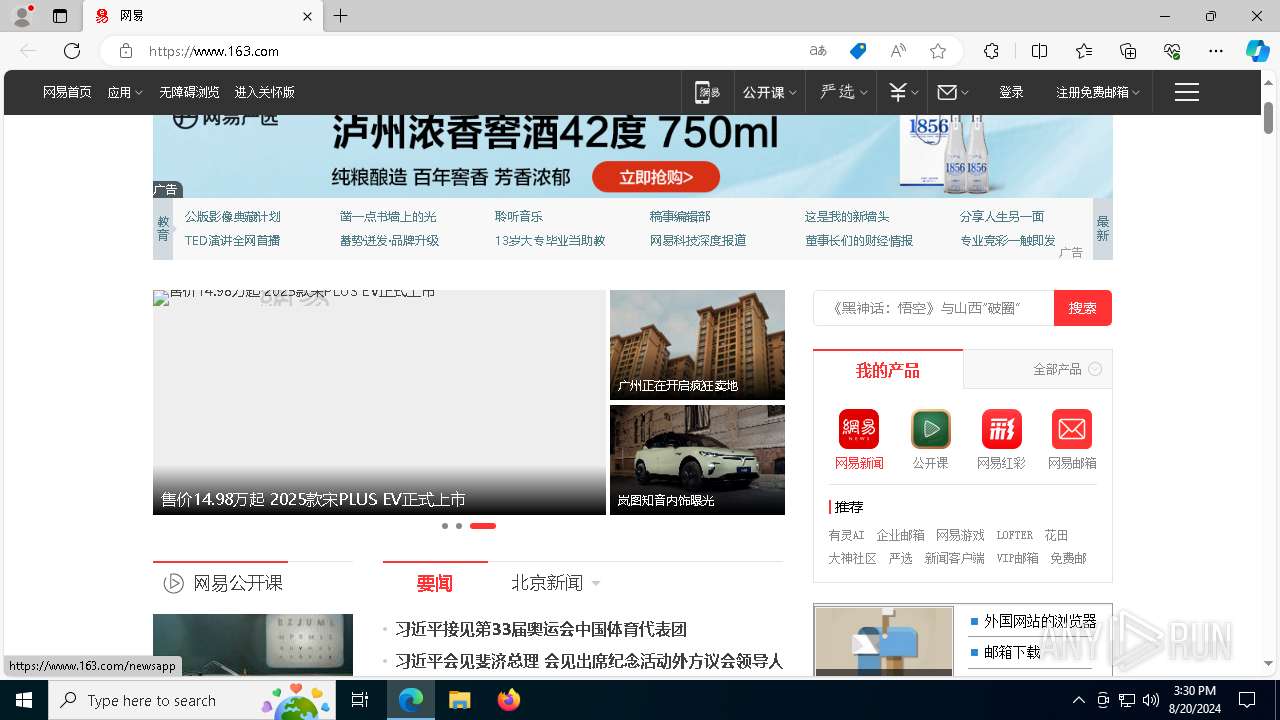
Task: Click the 立即抢购 ad button
Action: (x=656, y=177)
